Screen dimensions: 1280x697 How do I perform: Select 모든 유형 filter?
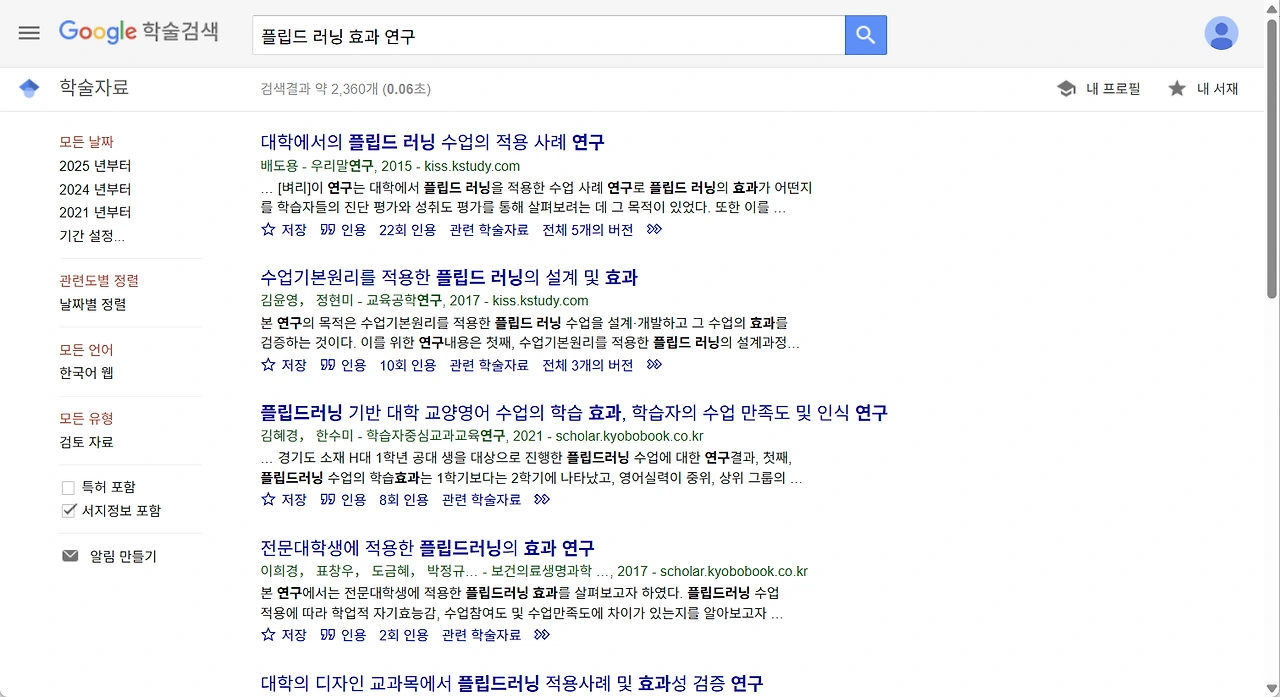coord(86,419)
